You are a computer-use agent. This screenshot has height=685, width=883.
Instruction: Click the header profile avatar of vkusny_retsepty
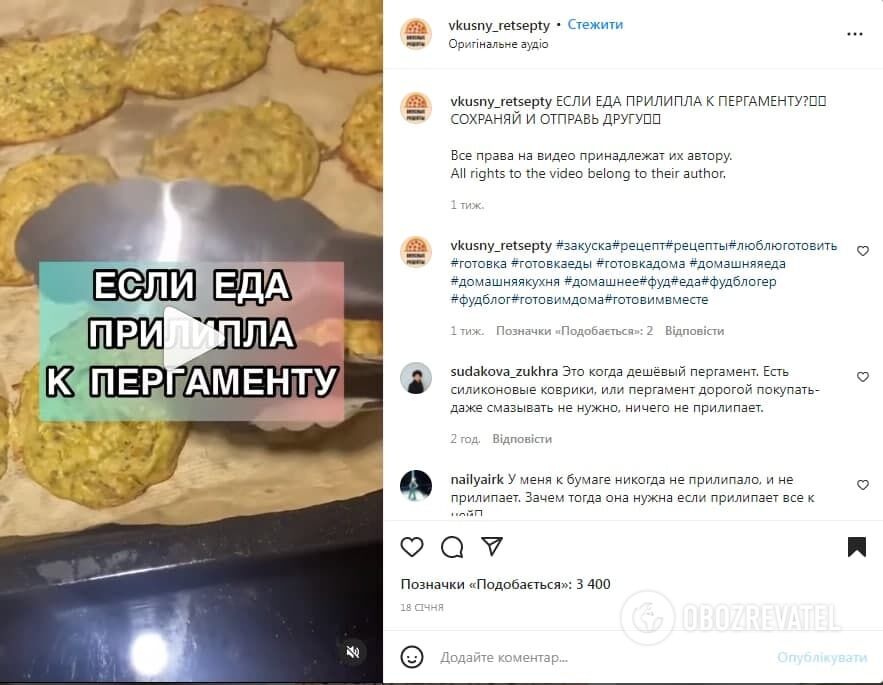click(x=416, y=34)
